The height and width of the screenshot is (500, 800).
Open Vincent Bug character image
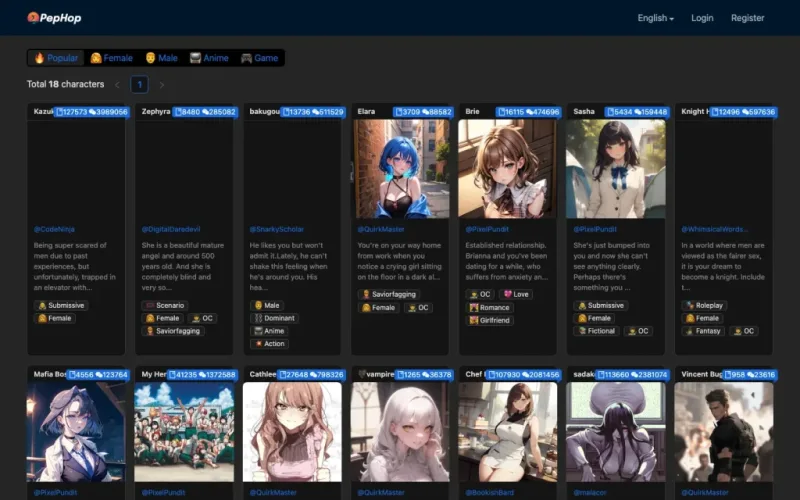[x=723, y=432]
